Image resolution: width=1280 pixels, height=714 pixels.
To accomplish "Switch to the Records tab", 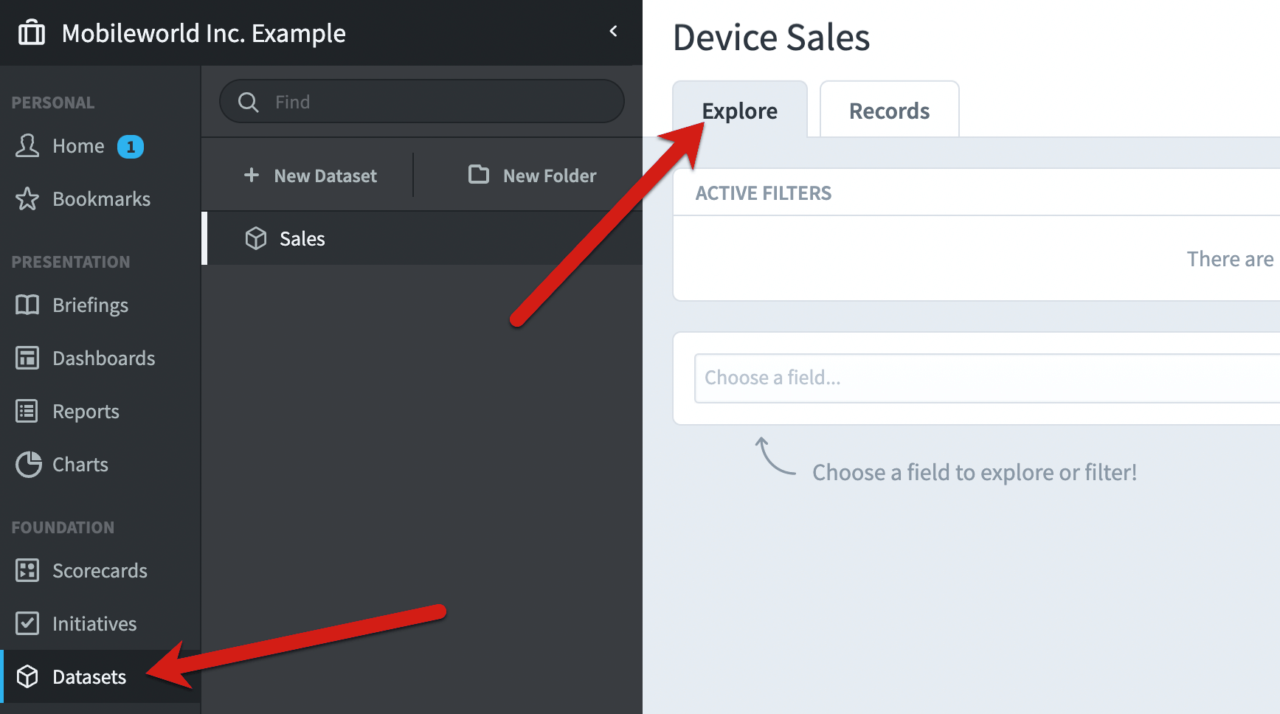I will click(889, 111).
